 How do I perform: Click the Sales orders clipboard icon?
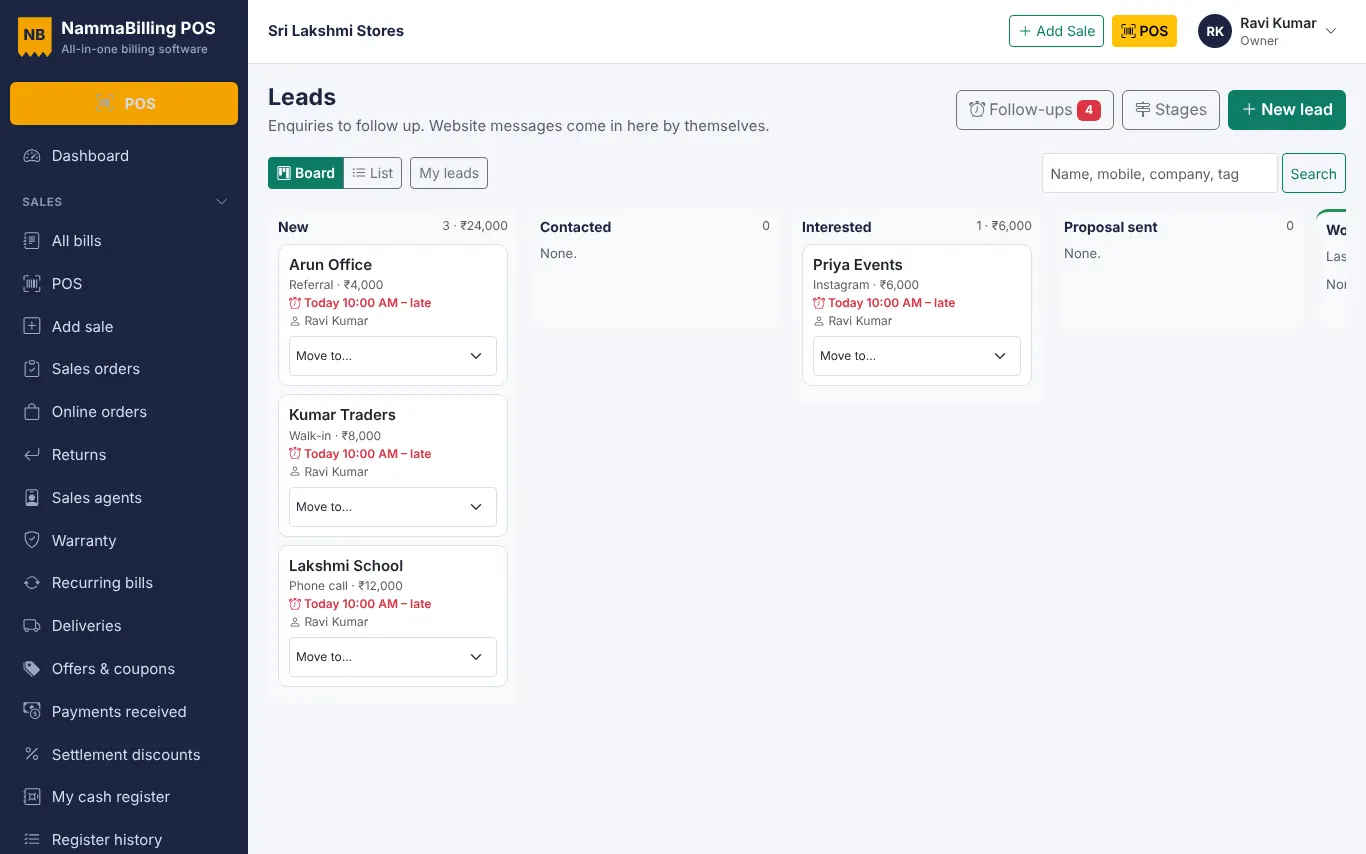(x=32, y=369)
